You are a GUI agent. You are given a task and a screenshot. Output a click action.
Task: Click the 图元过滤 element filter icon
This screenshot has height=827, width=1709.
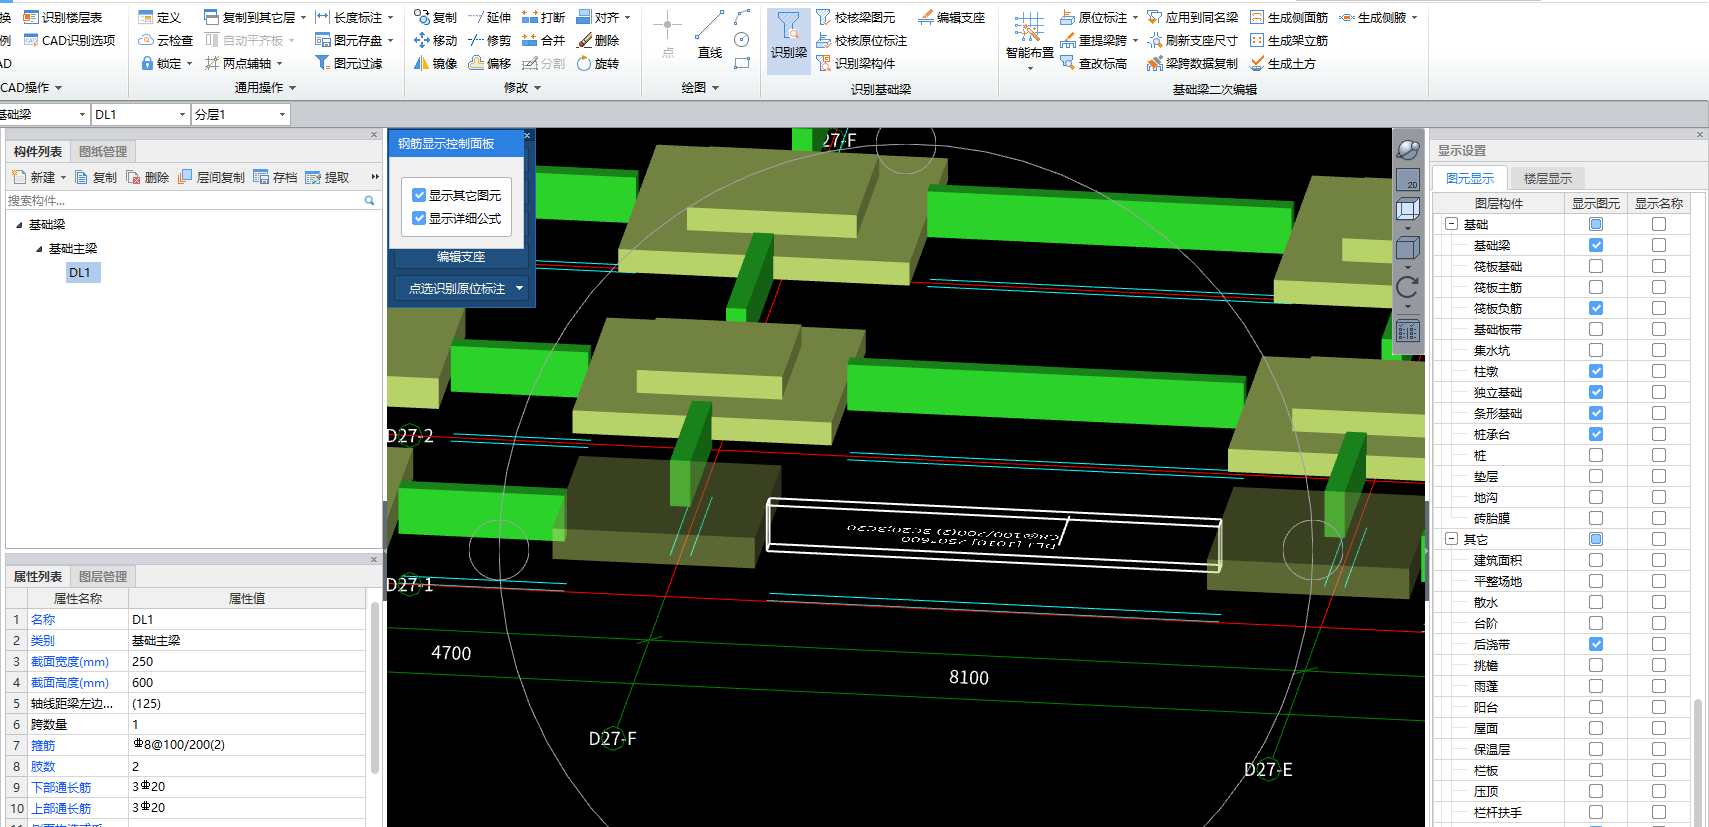click(x=322, y=63)
